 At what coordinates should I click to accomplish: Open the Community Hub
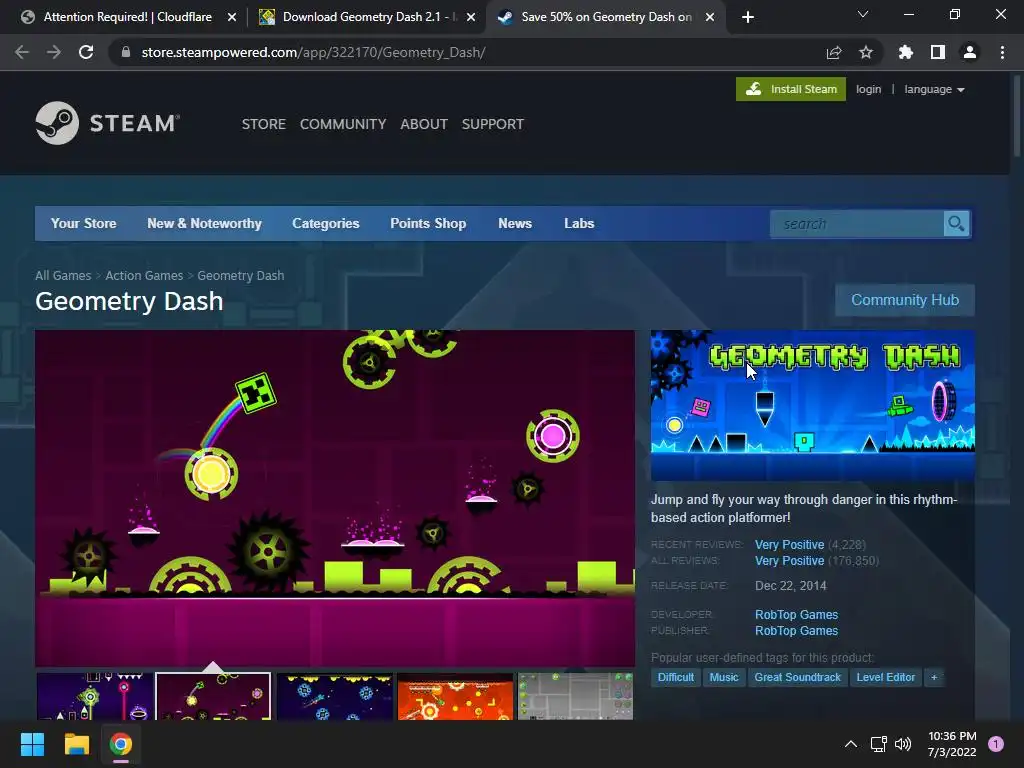pyautogui.click(x=905, y=300)
